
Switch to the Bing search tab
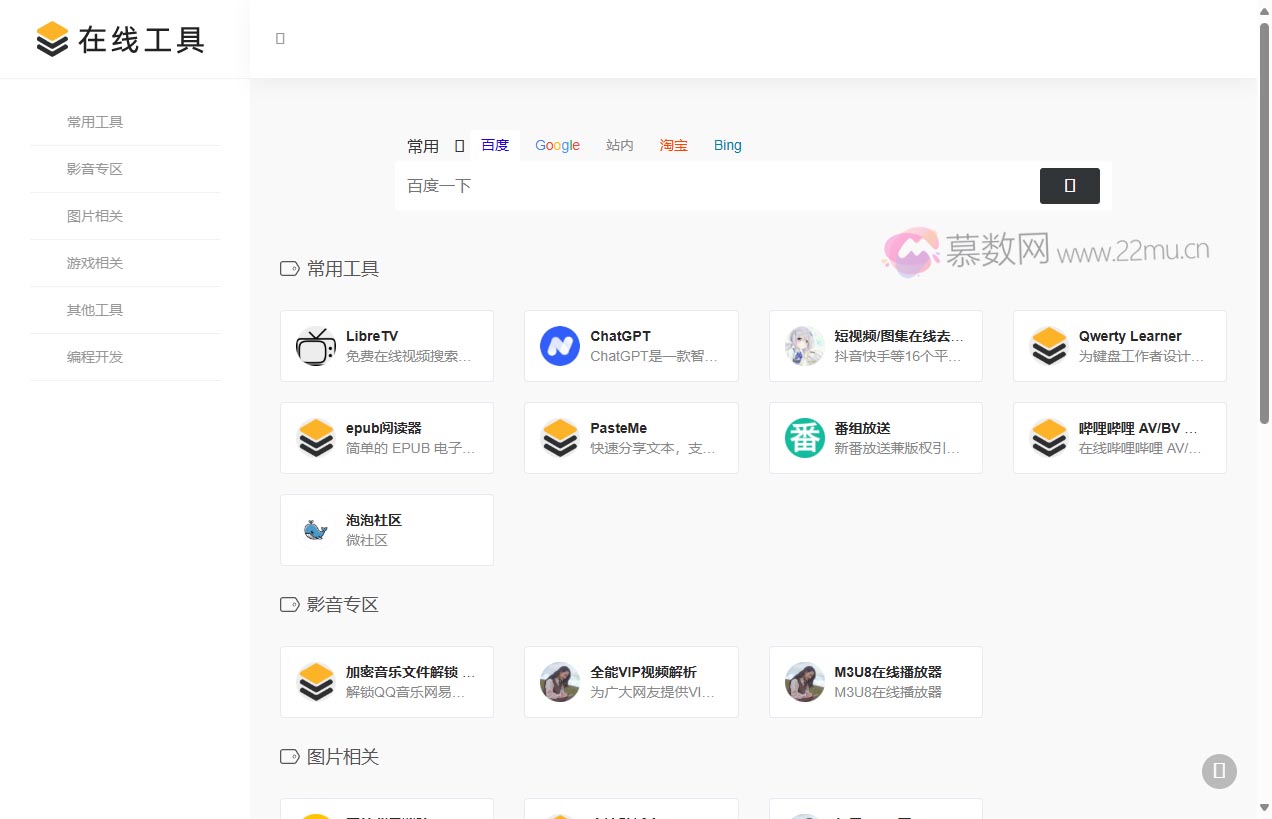tap(727, 145)
